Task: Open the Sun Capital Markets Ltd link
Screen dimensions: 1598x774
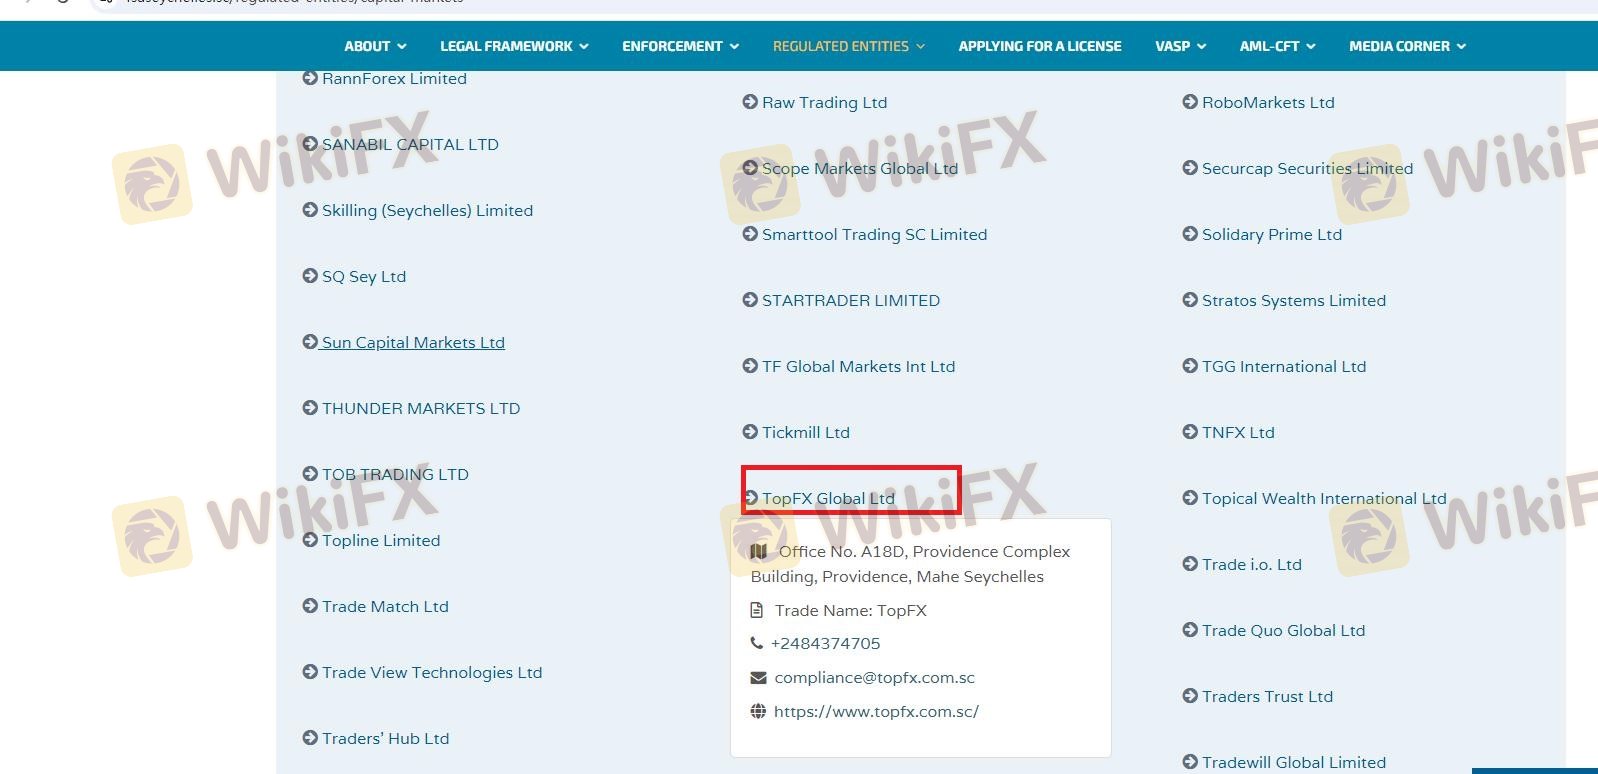Action: point(413,342)
